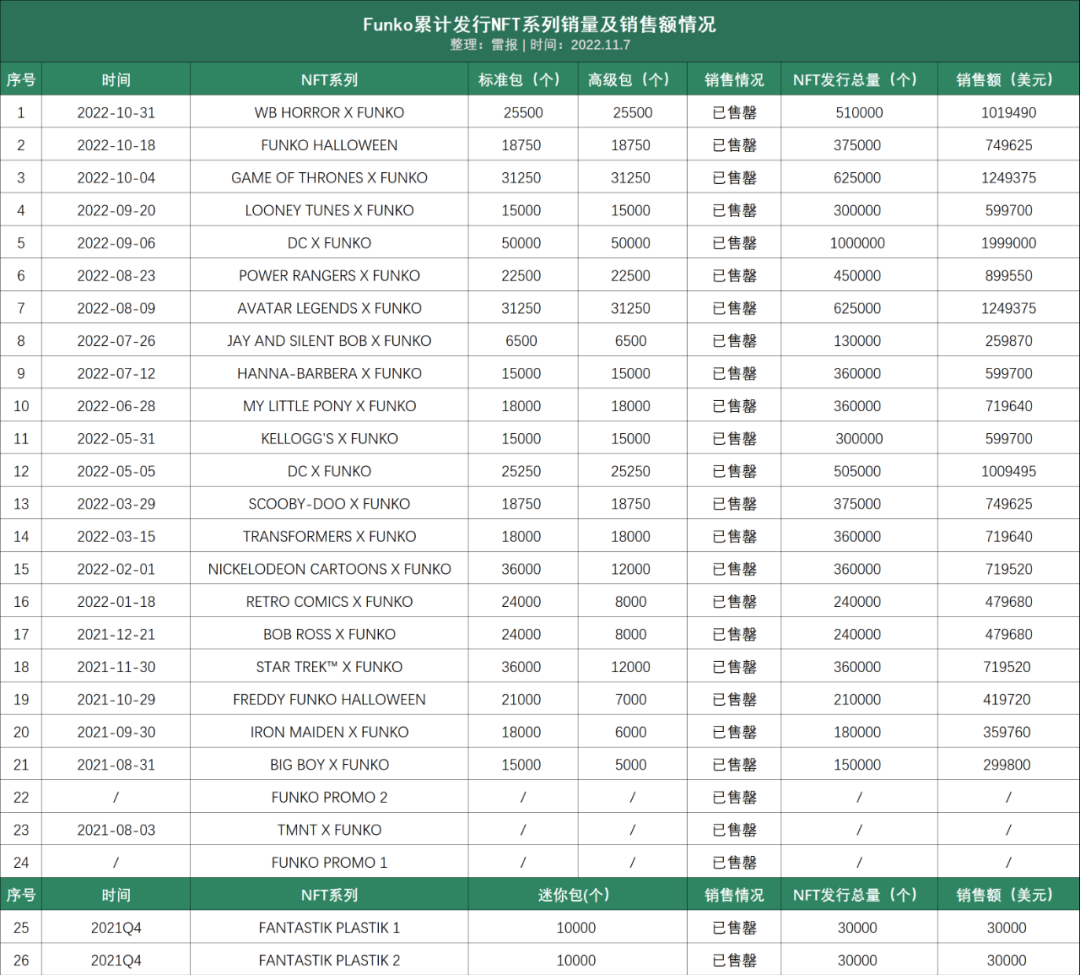Click the total issuance '505000'
Screen dimensions: 1080x975
pos(857,471)
